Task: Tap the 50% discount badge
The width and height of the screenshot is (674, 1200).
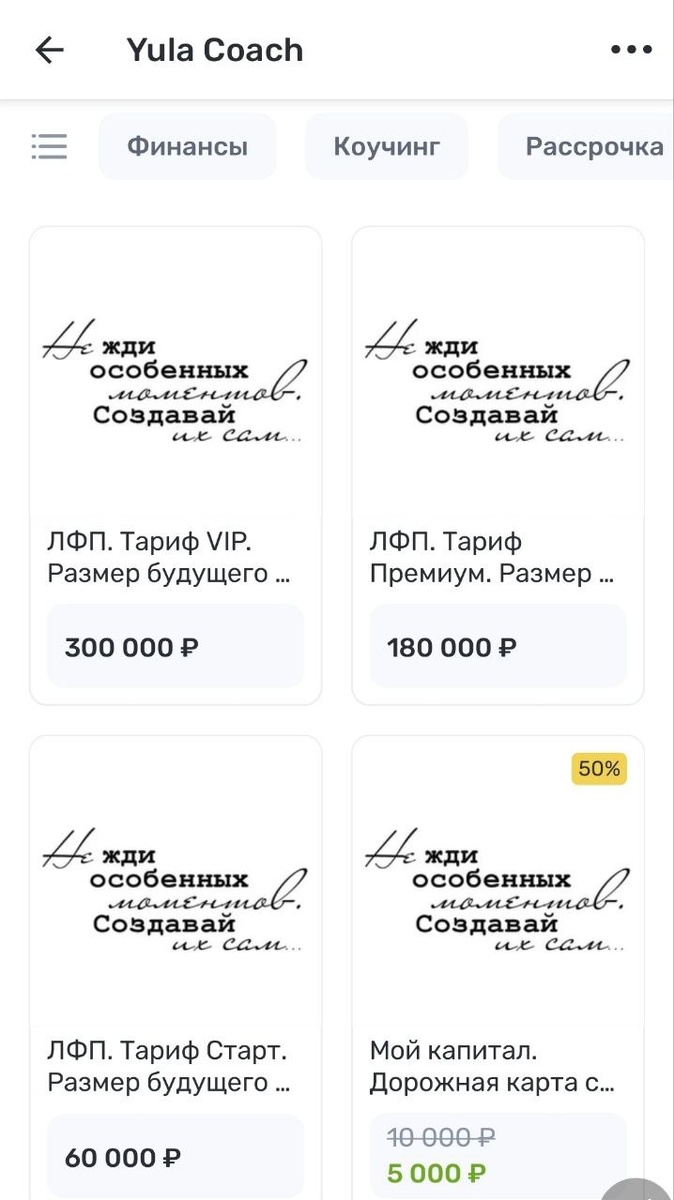Action: pos(599,769)
